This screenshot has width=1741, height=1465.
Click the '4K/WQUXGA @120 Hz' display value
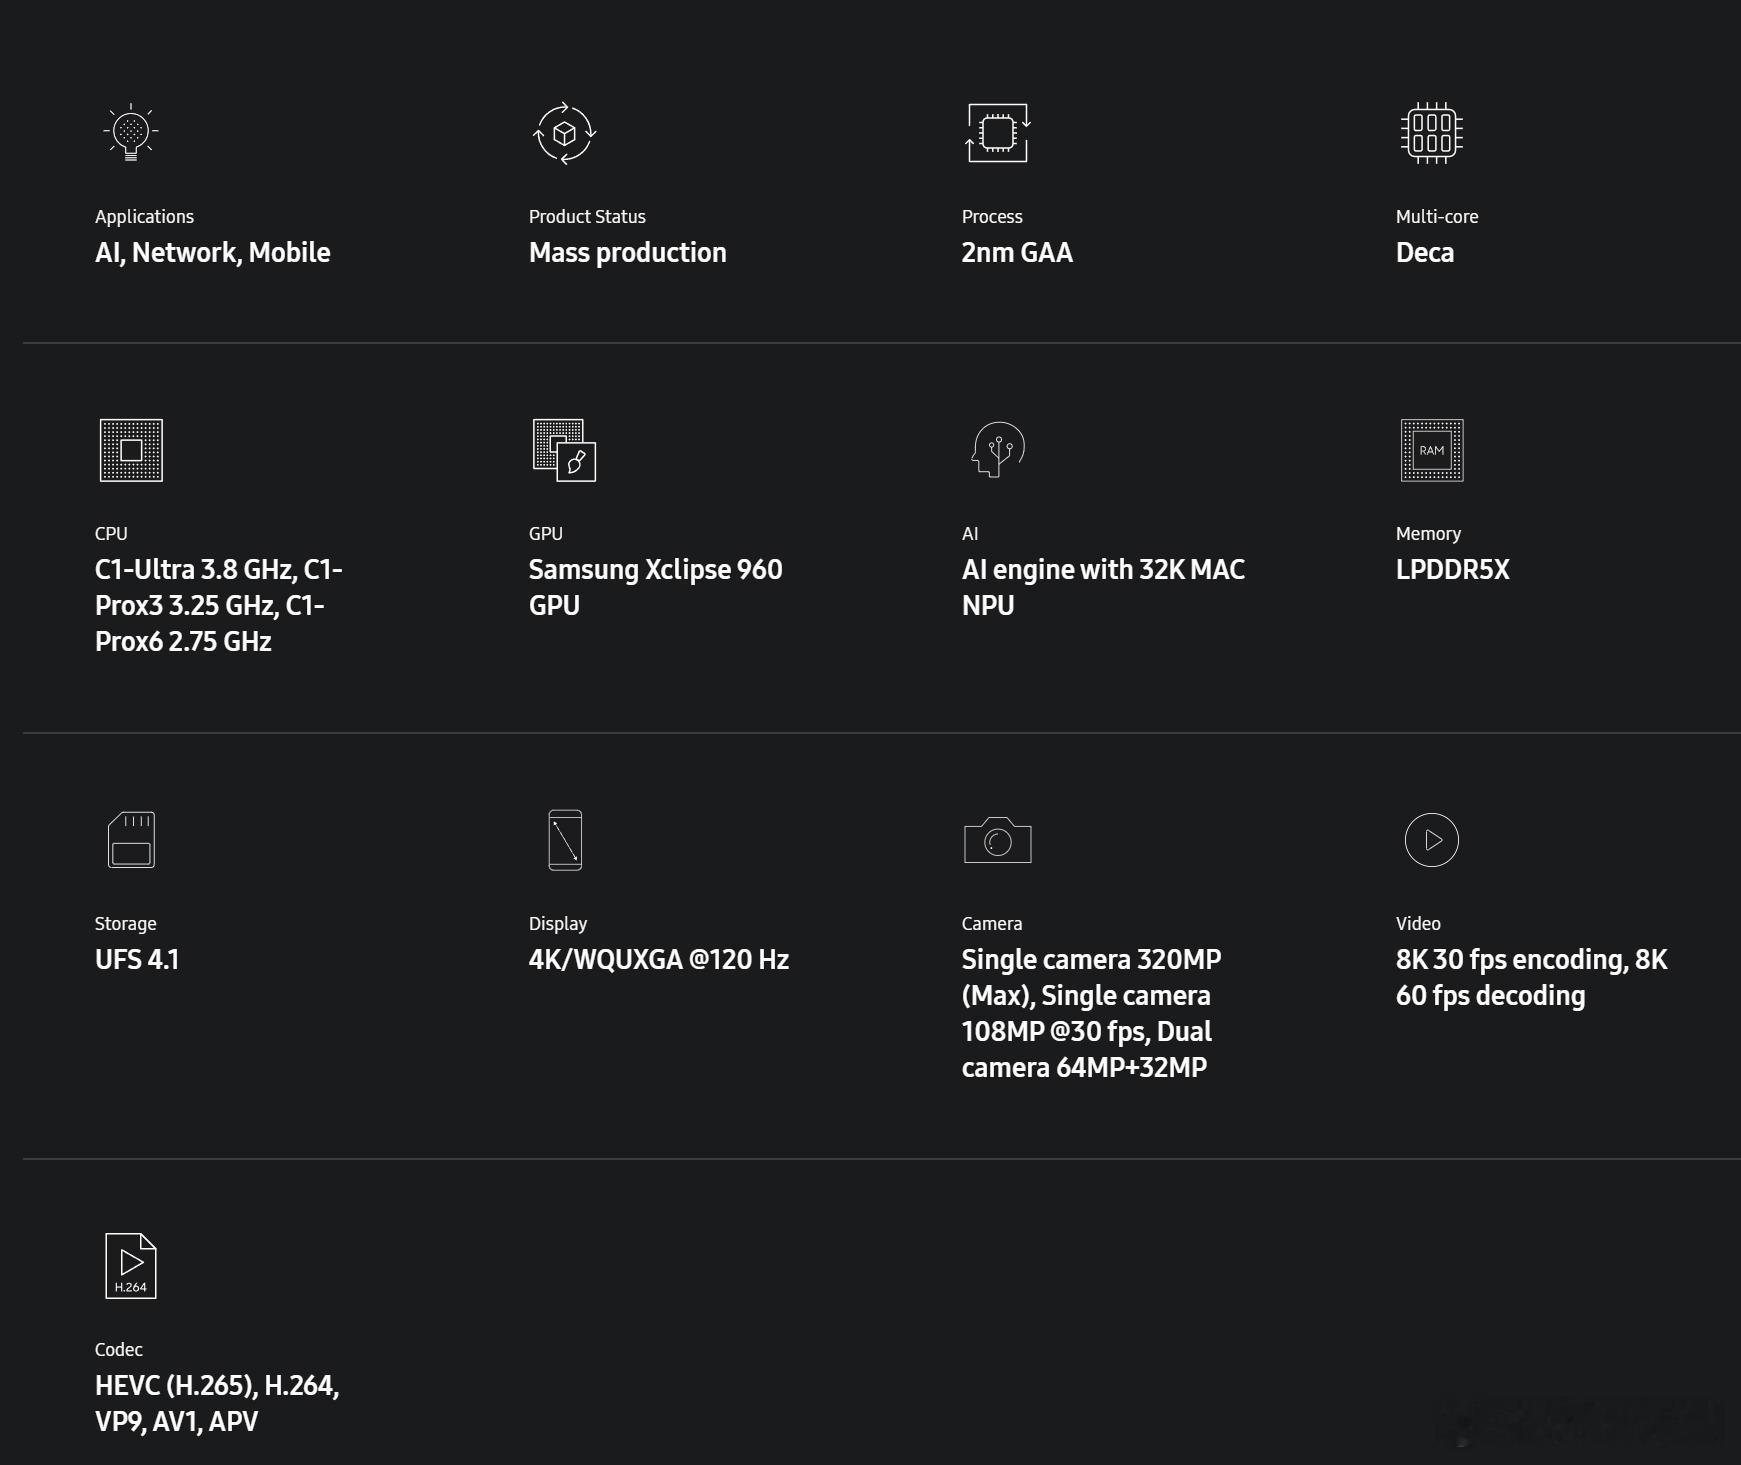tap(658, 960)
